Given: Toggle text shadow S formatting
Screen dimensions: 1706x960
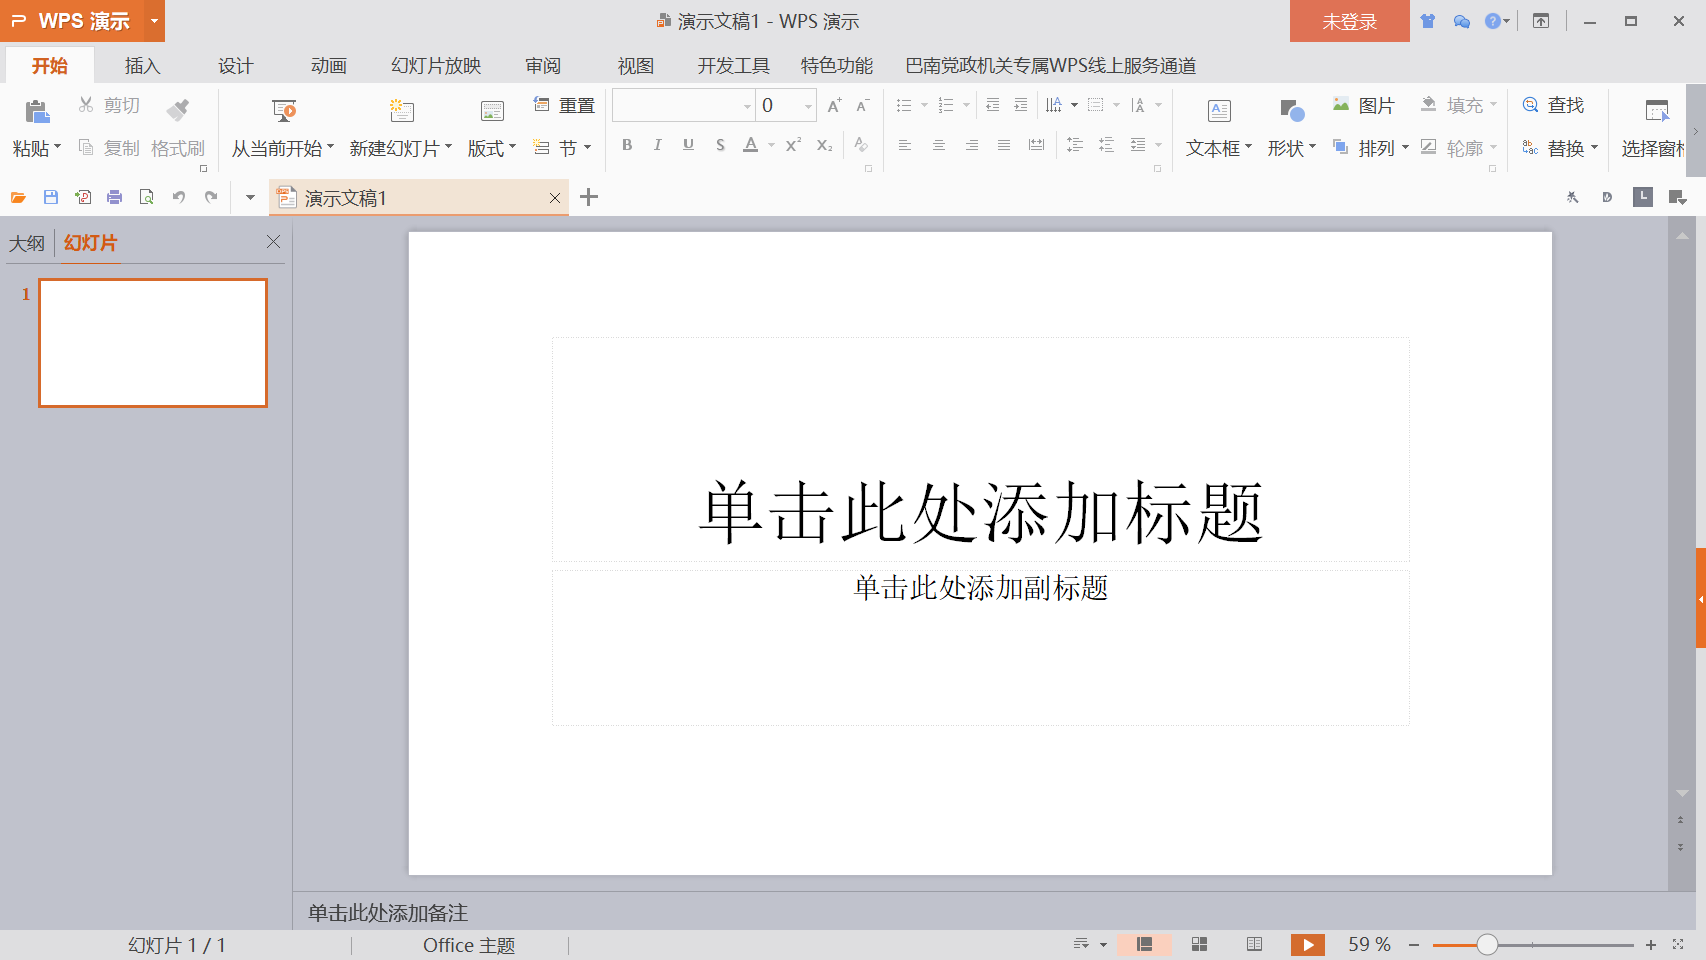Looking at the screenshot, I should coord(720,145).
